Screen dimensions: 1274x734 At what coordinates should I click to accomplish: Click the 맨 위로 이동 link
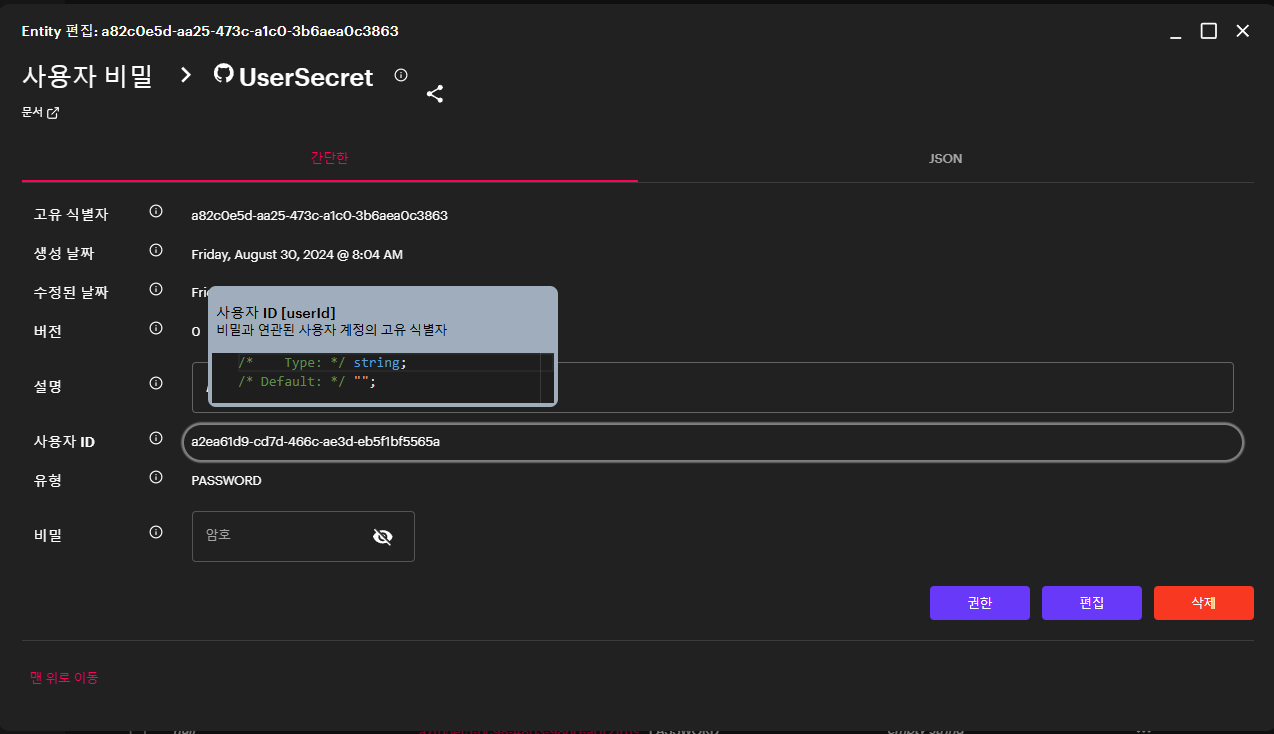[x=64, y=678]
